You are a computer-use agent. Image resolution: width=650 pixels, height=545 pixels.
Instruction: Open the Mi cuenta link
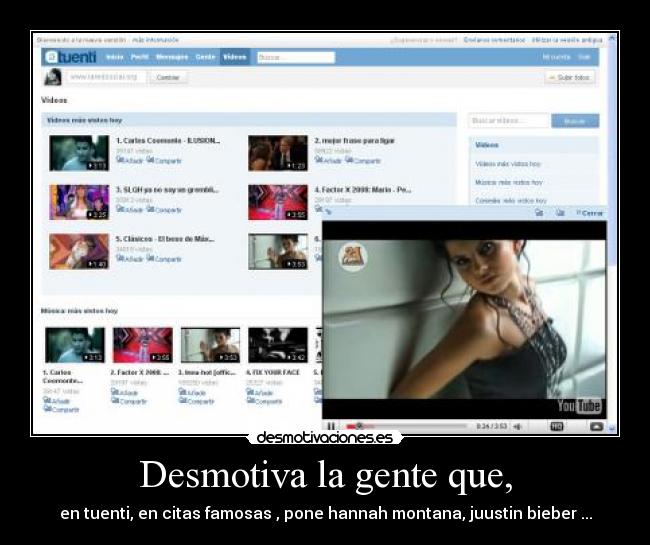coord(556,57)
